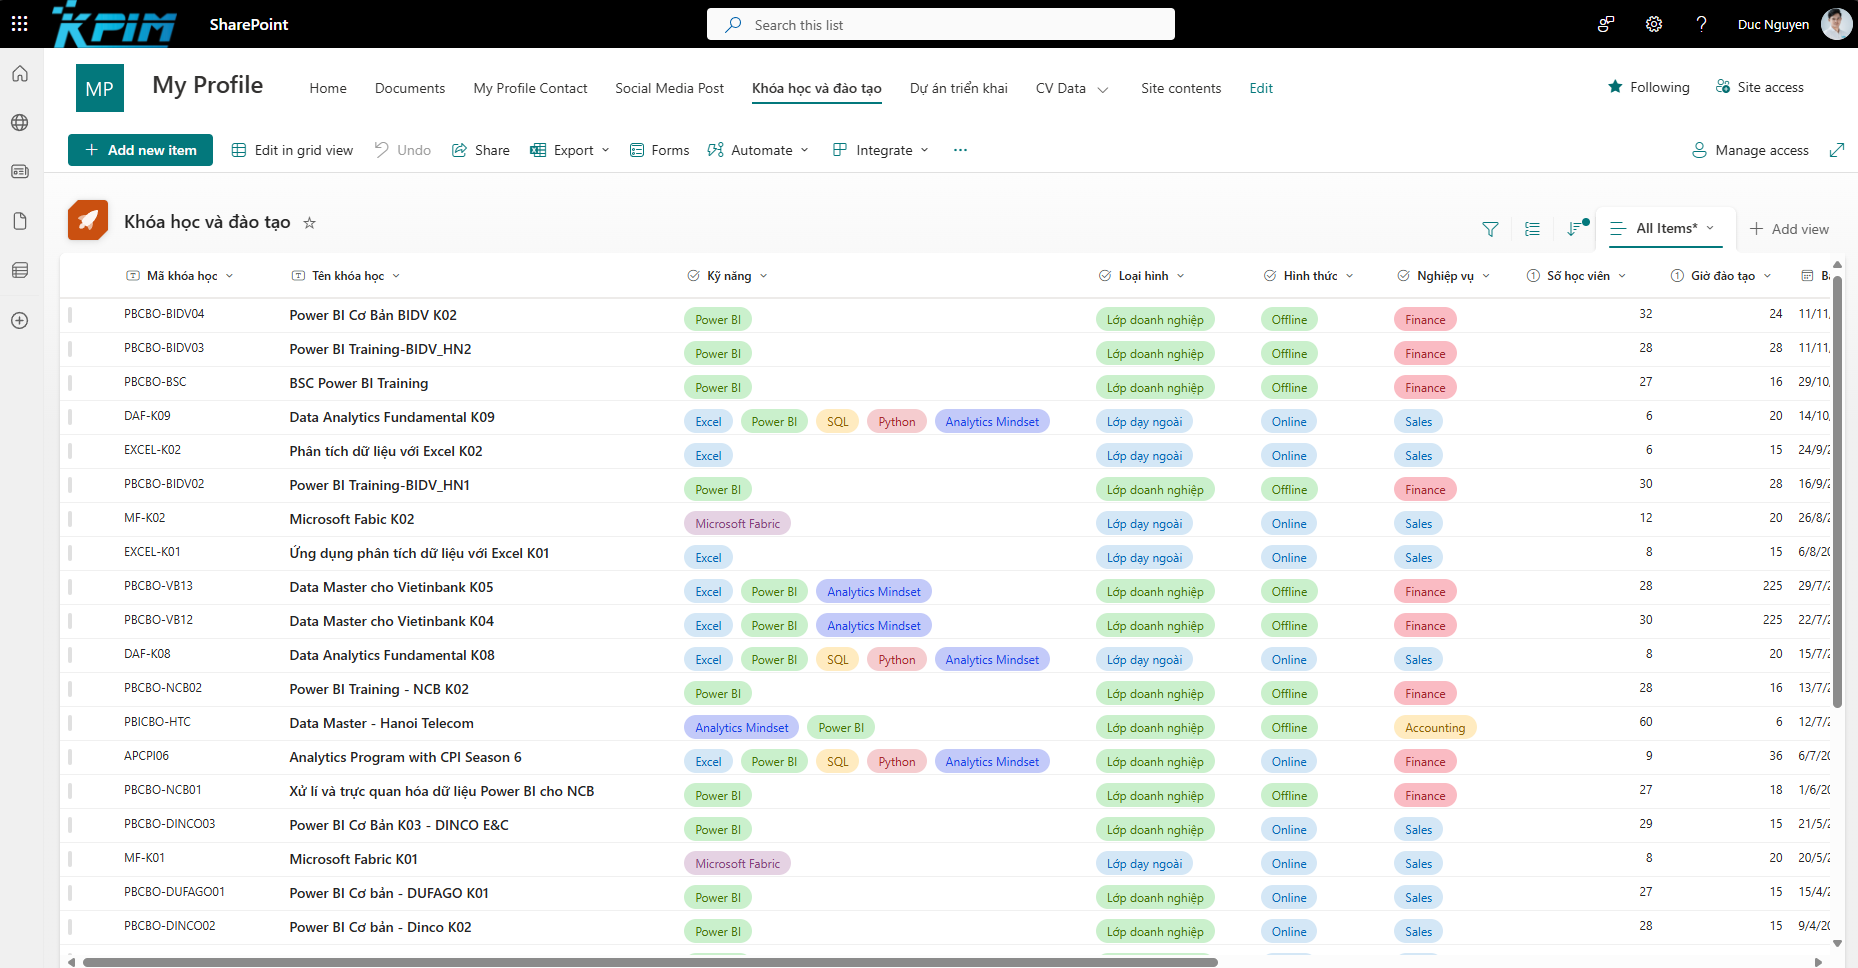
Task: Select row EXCEL-K02 selector
Action: pos(70,451)
